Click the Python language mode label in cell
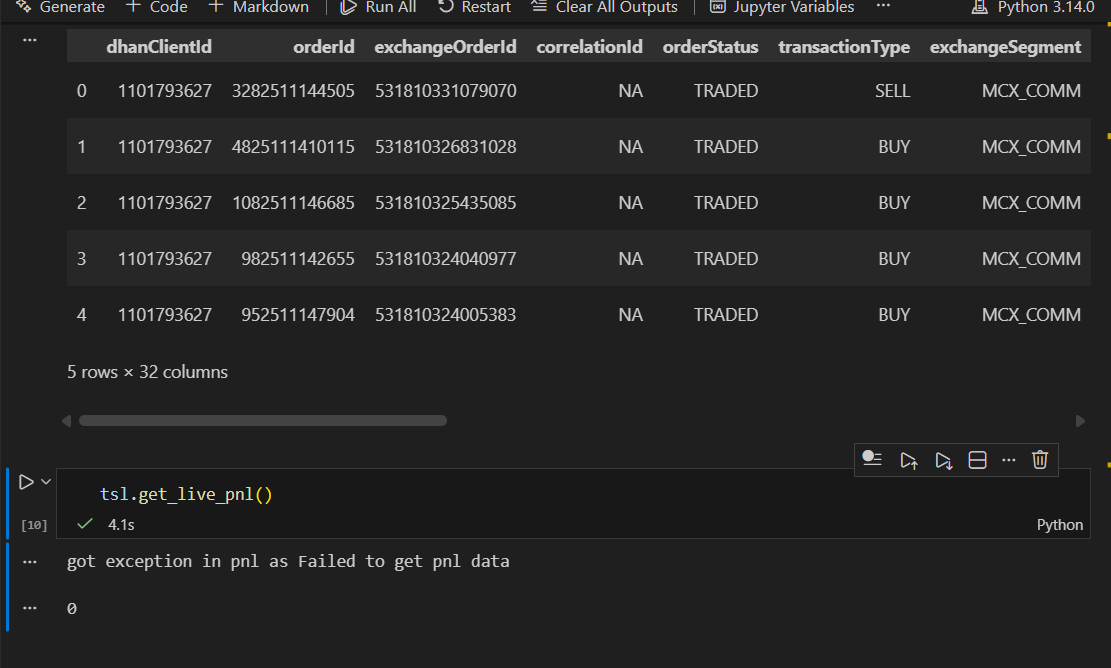Image resolution: width=1111 pixels, height=668 pixels. [1059, 525]
